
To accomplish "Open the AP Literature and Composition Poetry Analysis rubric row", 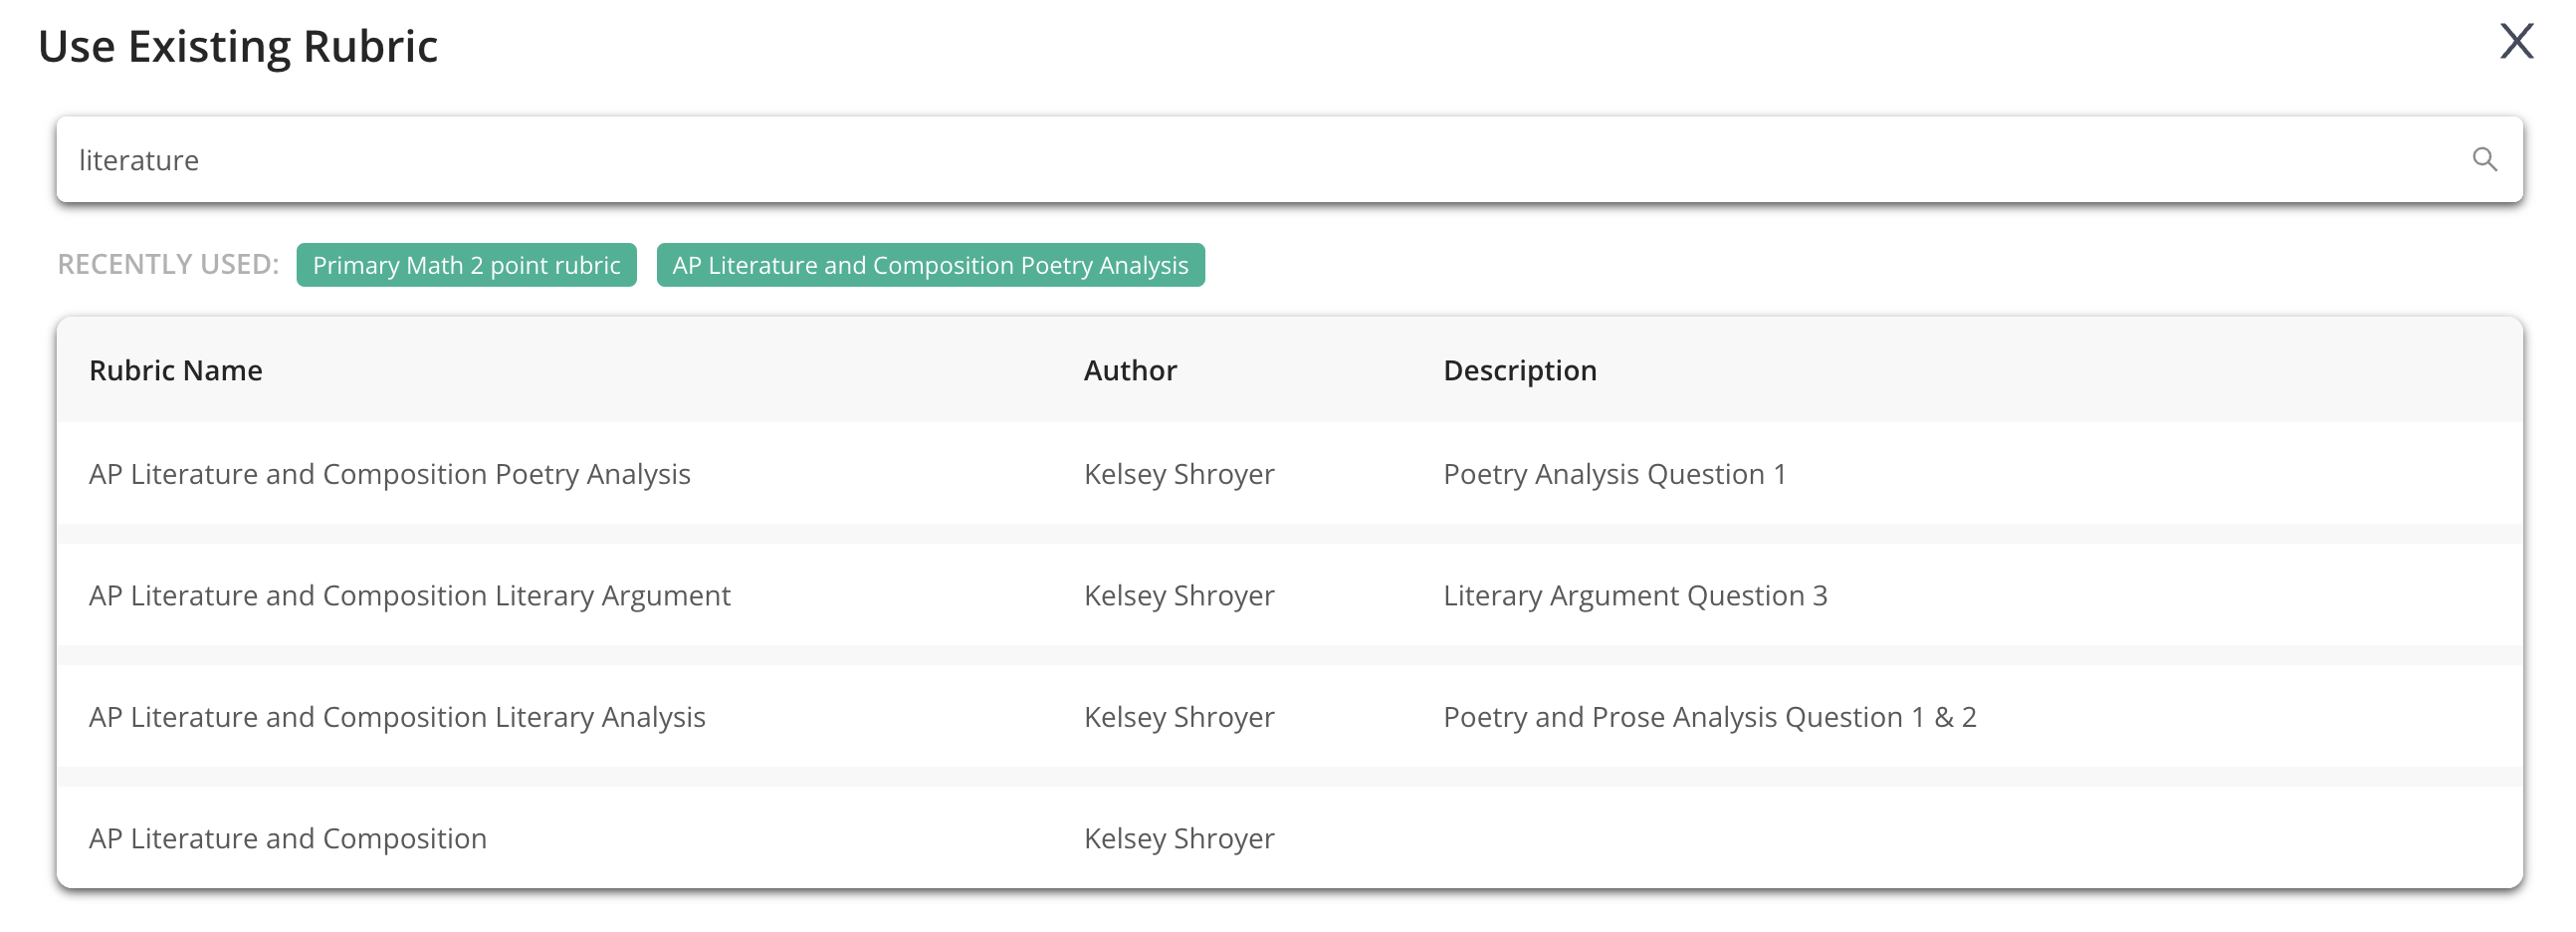I will tap(390, 474).
